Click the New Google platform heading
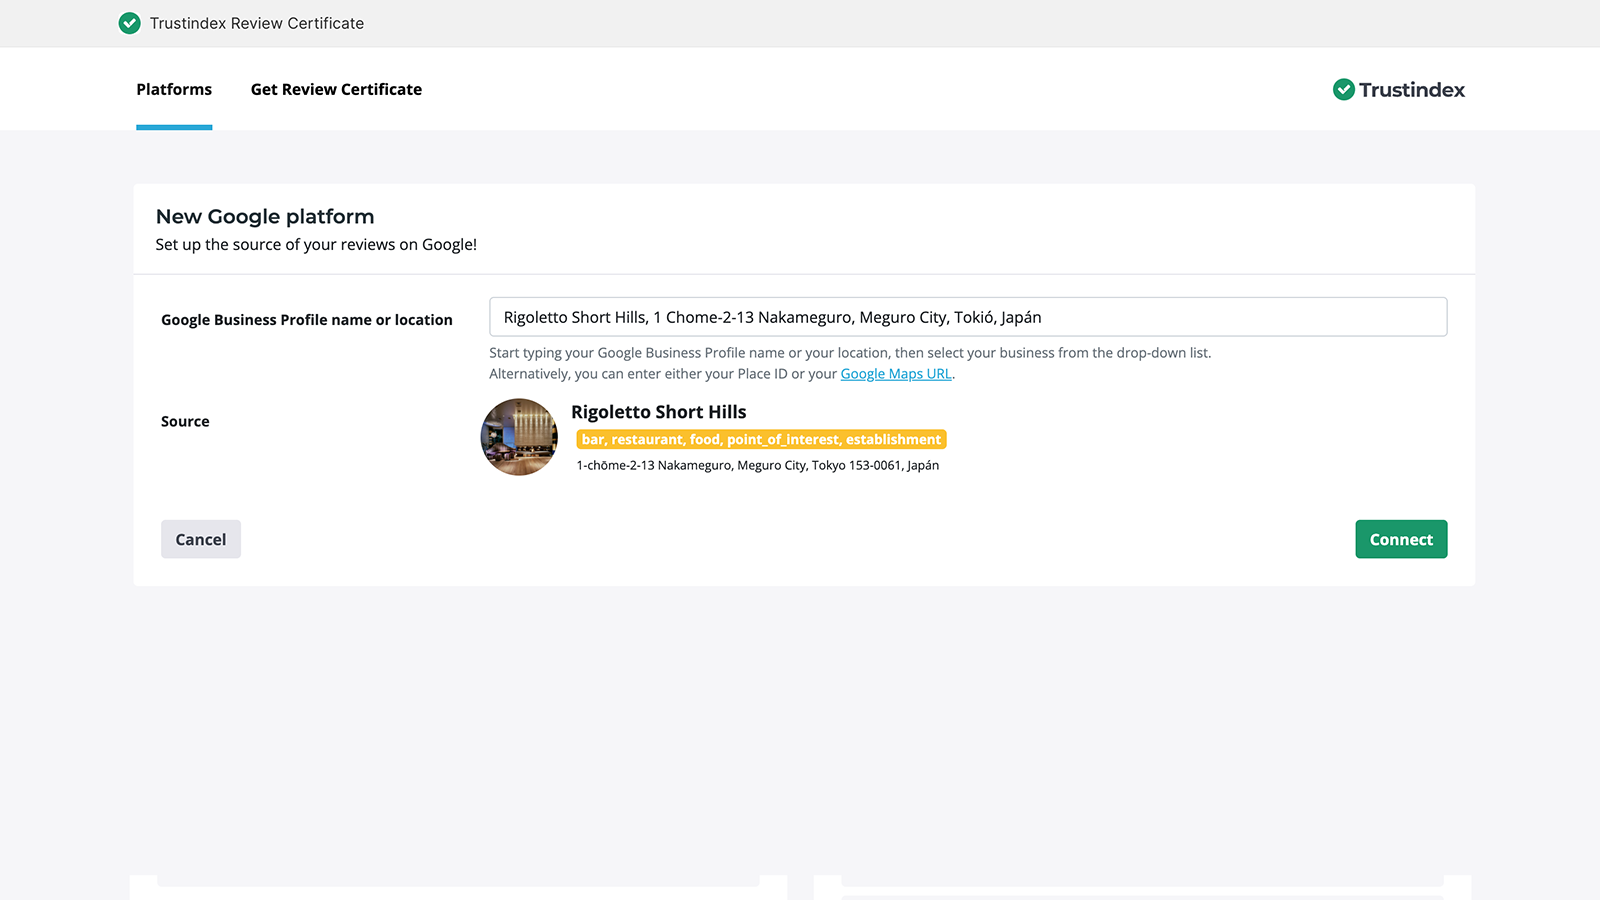This screenshot has width=1600, height=900. pyautogui.click(x=265, y=216)
